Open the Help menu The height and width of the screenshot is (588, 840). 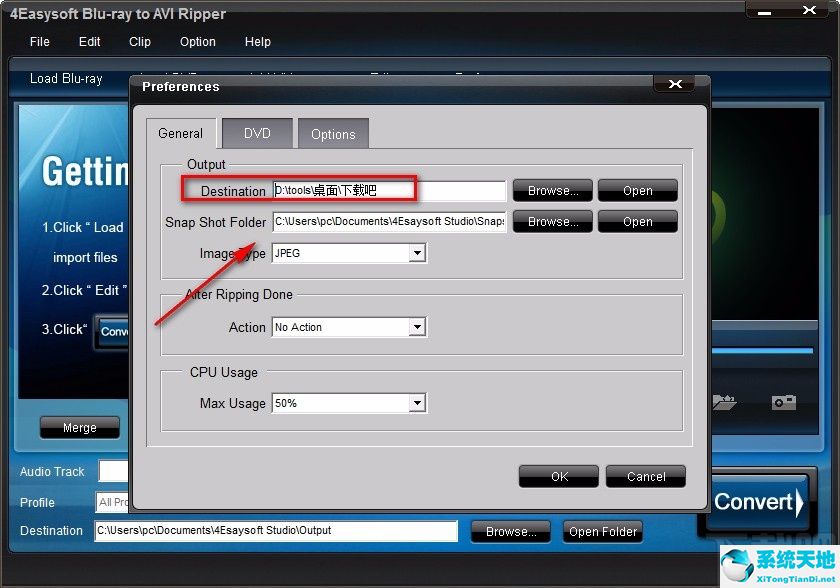click(258, 42)
